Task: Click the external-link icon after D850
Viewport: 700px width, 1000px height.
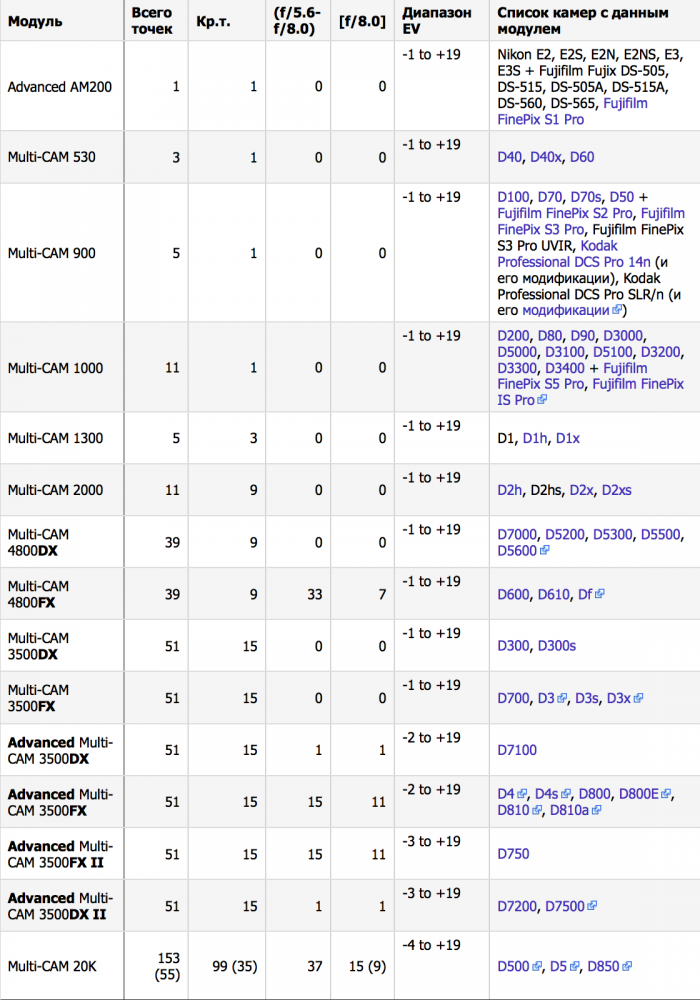Action: 627,967
